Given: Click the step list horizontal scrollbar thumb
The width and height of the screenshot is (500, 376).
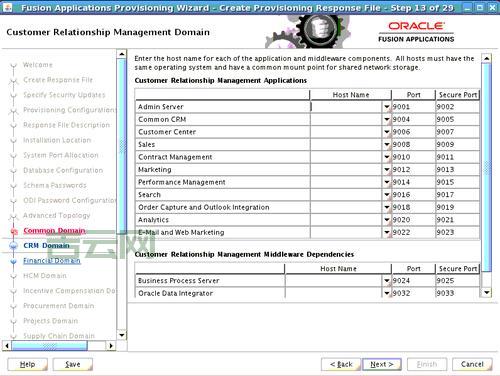Looking at the screenshot, I should [x=49, y=346].
